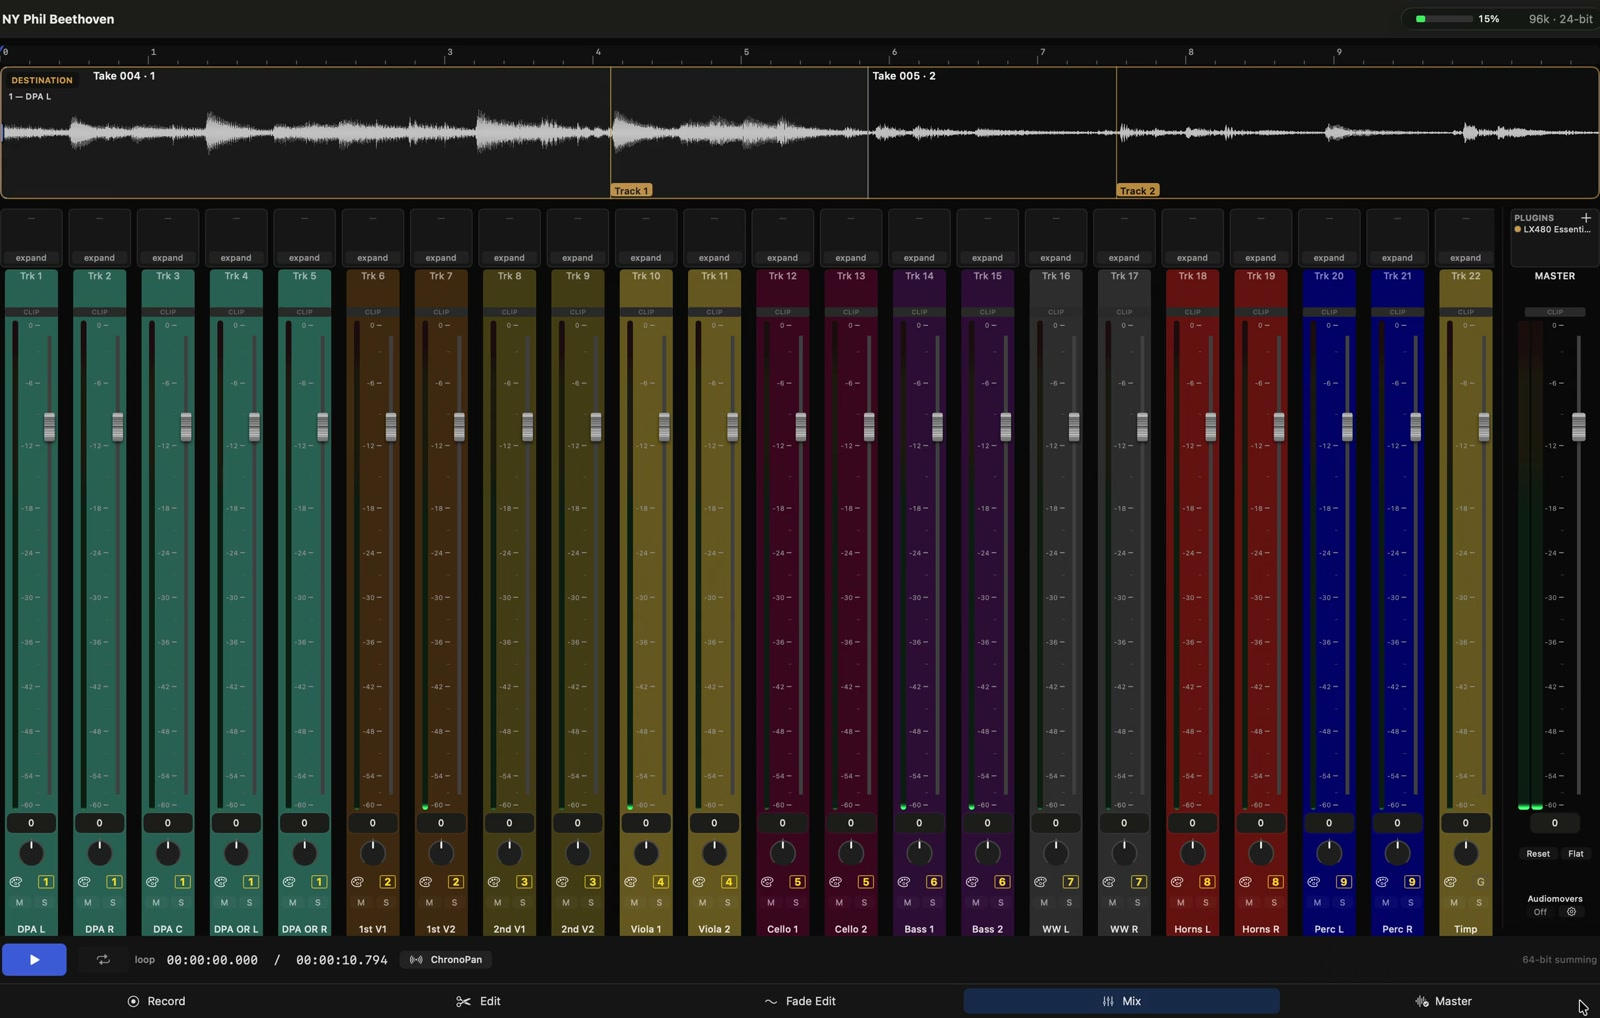Expand the Trk 6 insert slot
Image resolution: width=1600 pixels, height=1018 pixels.
[373, 258]
